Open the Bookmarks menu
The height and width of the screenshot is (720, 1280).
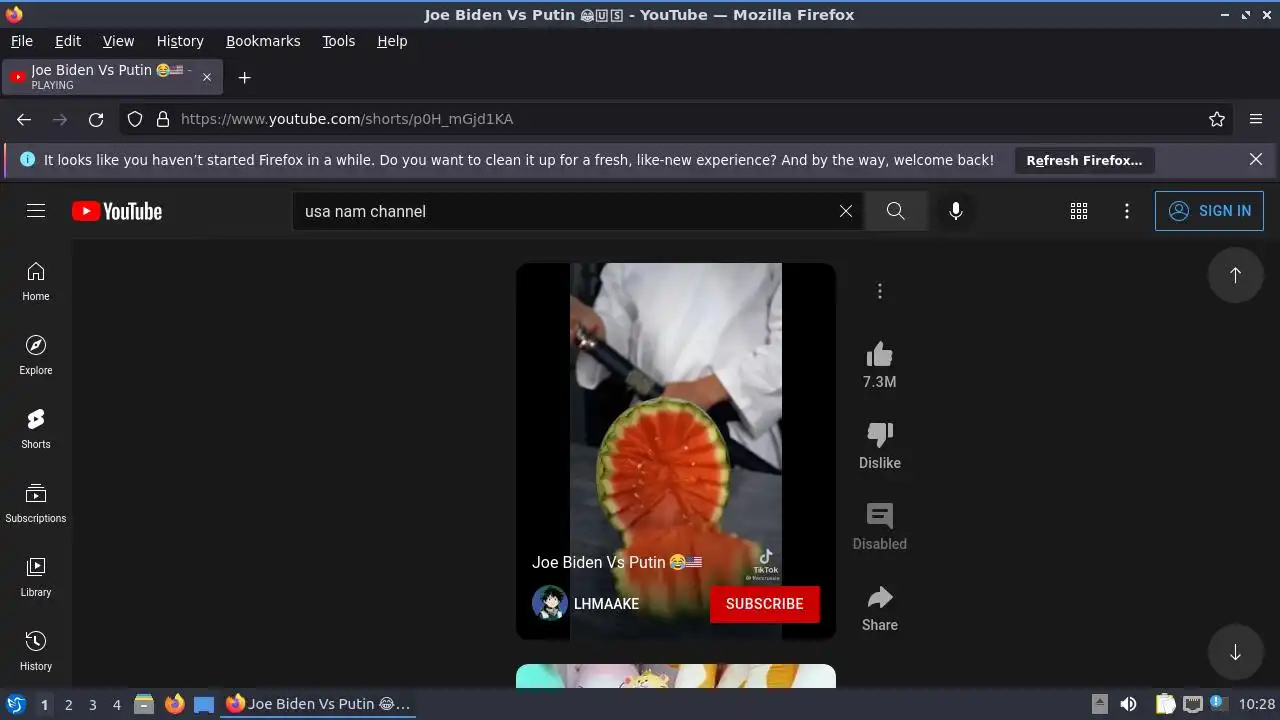point(263,41)
